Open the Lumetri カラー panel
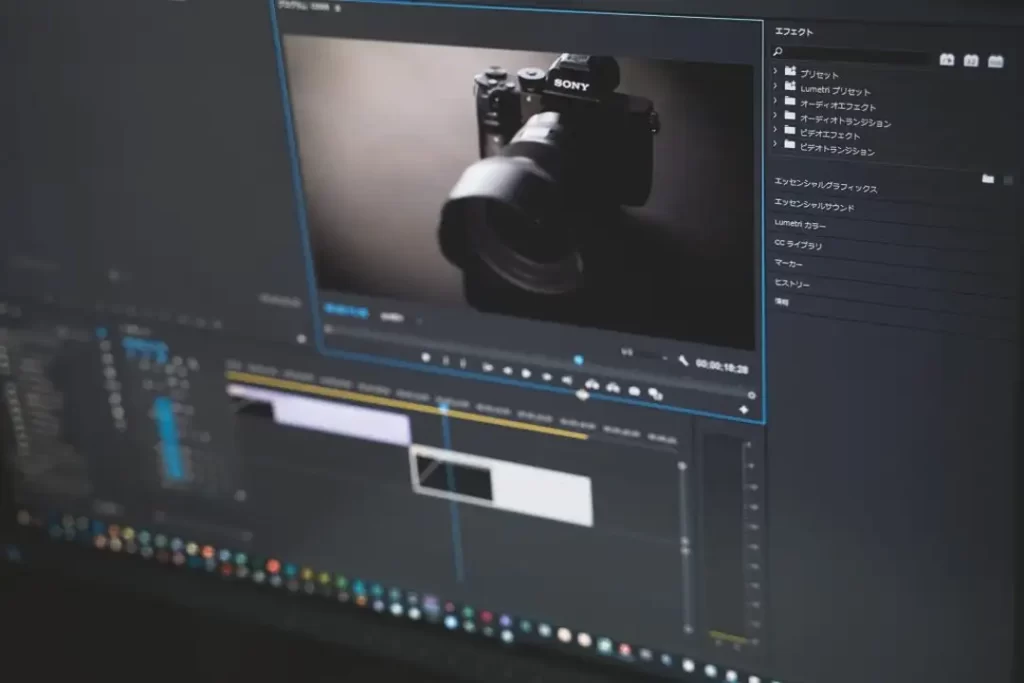The height and width of the screenshot is (683, 1024). point(800,225)
